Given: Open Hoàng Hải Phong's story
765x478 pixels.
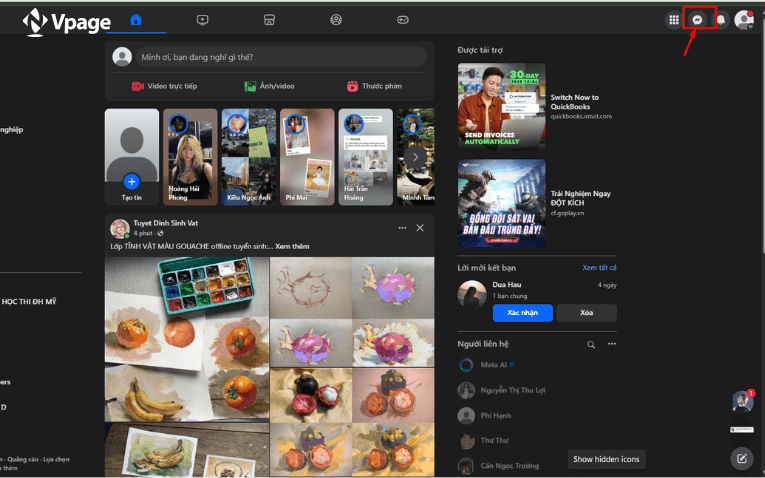Looking at the screenshot, I should point(190,157).
